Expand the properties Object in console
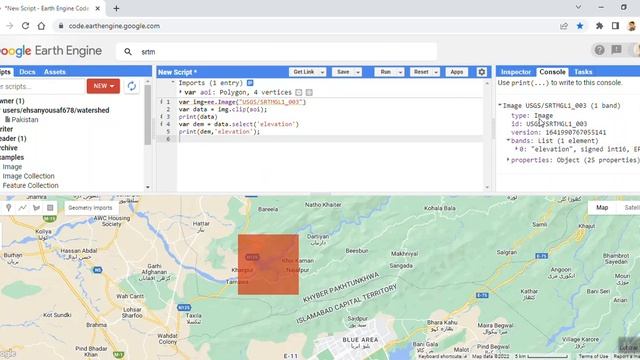Screen dimensions: 640x360 click(x=508, y=160)
